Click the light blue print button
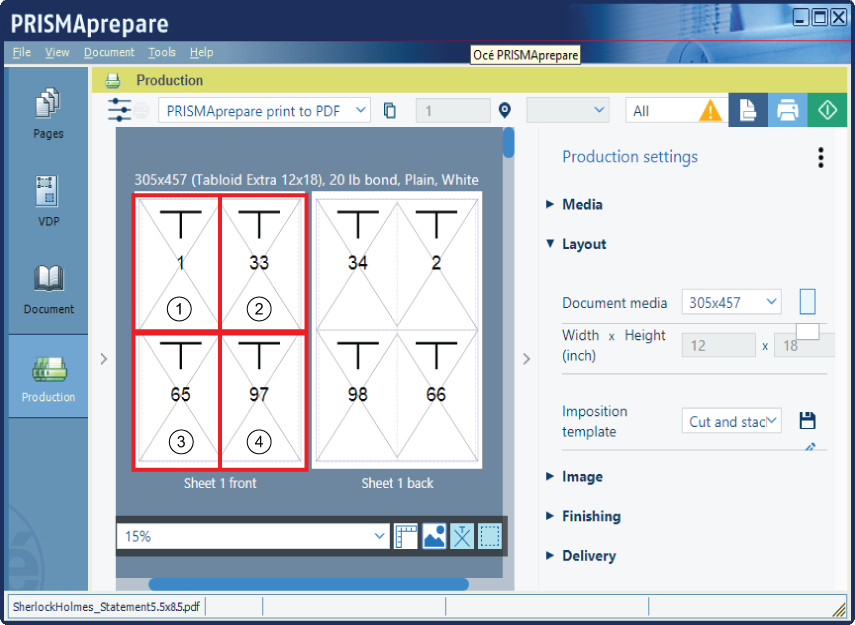Image resolution: width=855 pixels, height=625 pixels. point(787,110)
